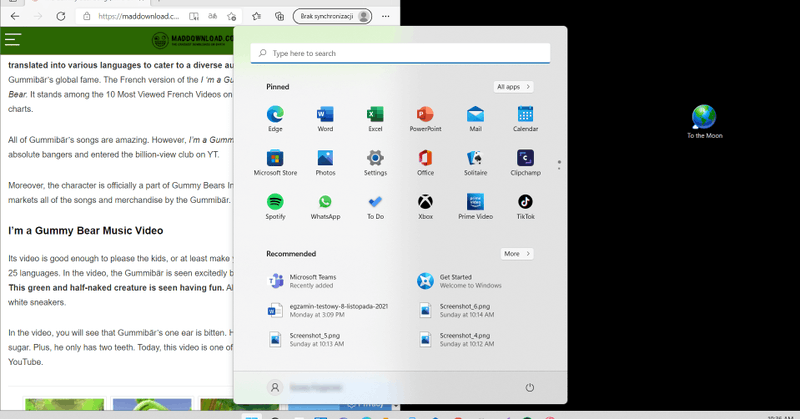
Task: Go back in the Edge browser
Action: click(15, 16)
